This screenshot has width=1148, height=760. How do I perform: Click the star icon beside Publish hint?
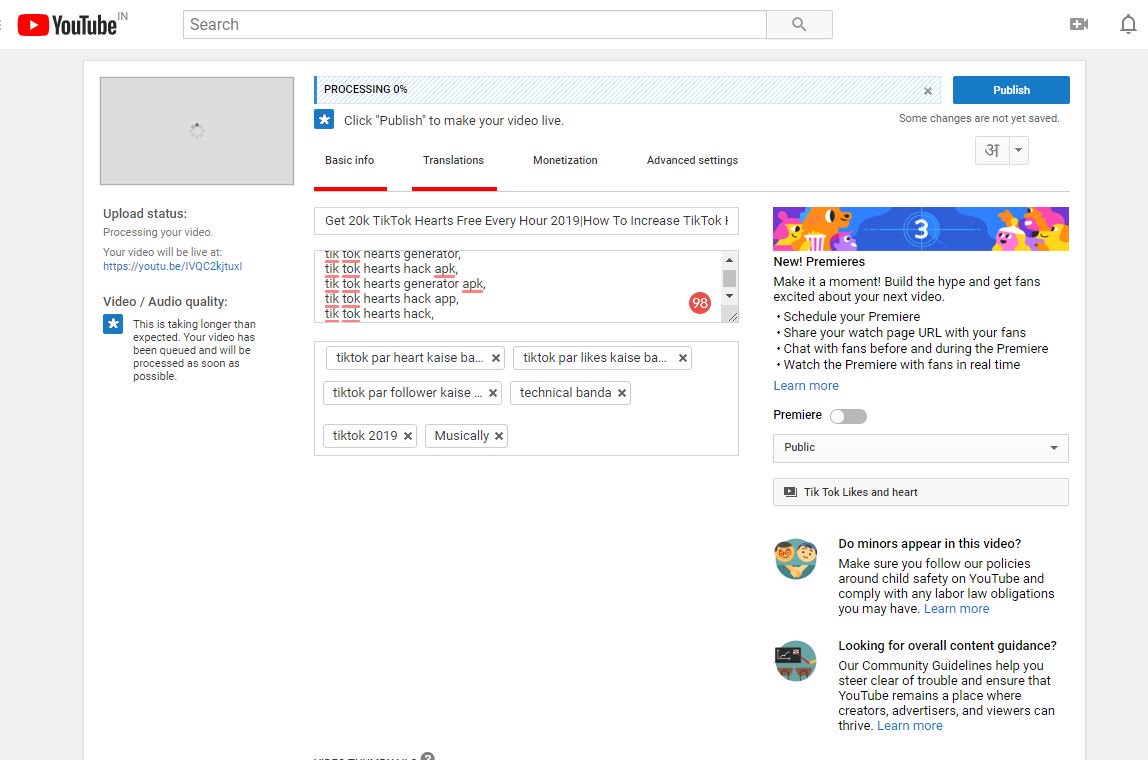coord(324,119)
